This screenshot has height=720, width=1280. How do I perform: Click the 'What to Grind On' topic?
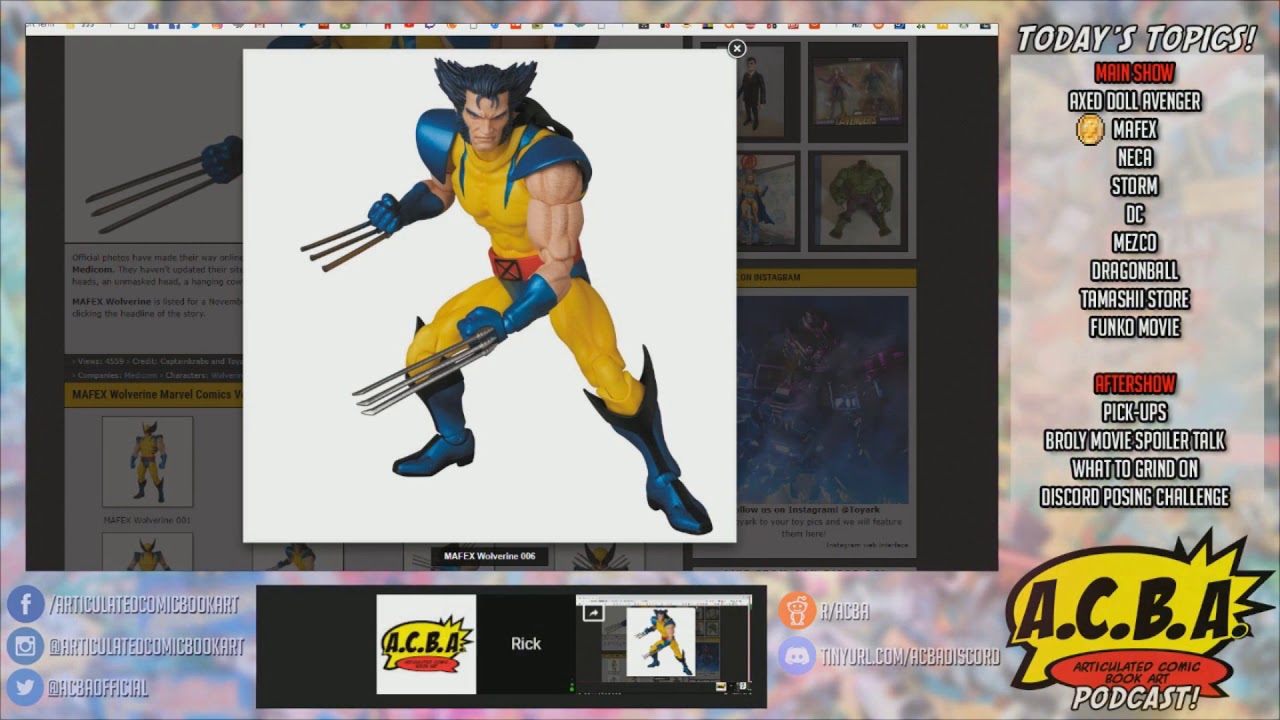point(1134,469)
